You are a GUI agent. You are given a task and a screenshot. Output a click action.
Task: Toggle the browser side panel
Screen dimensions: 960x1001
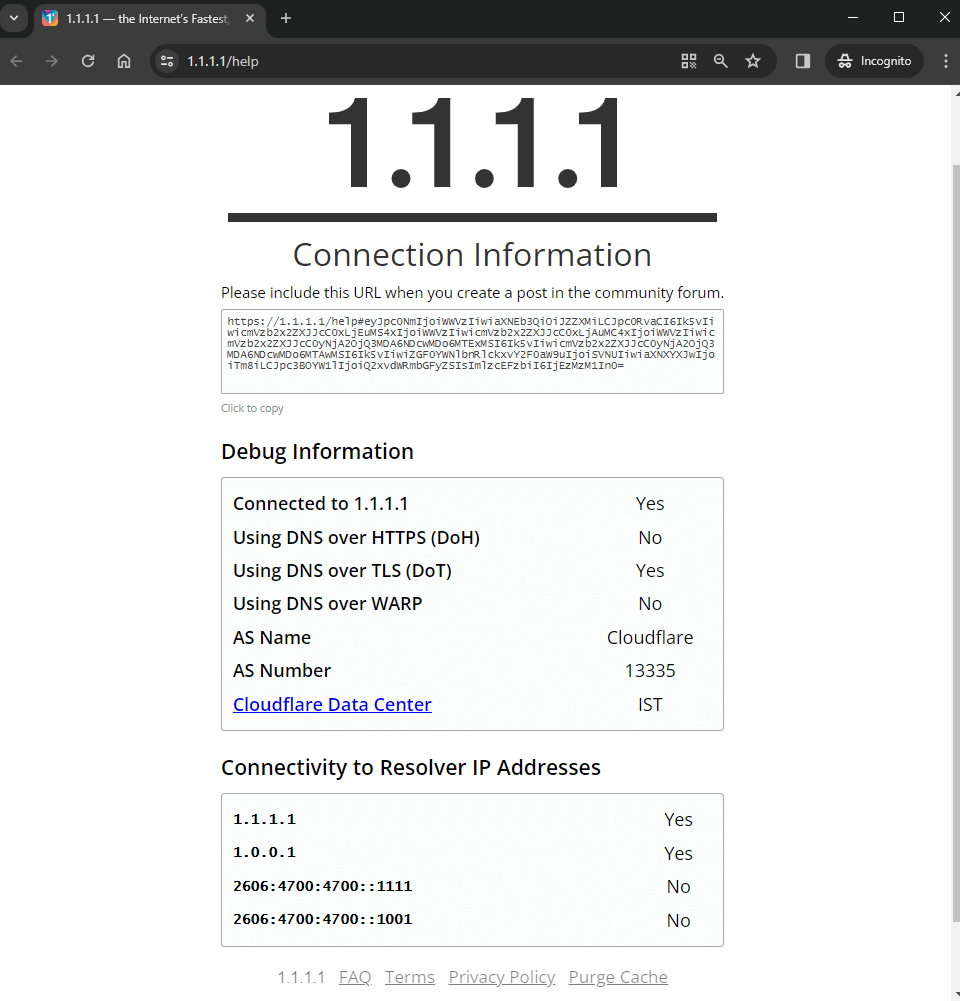(802, 61)
